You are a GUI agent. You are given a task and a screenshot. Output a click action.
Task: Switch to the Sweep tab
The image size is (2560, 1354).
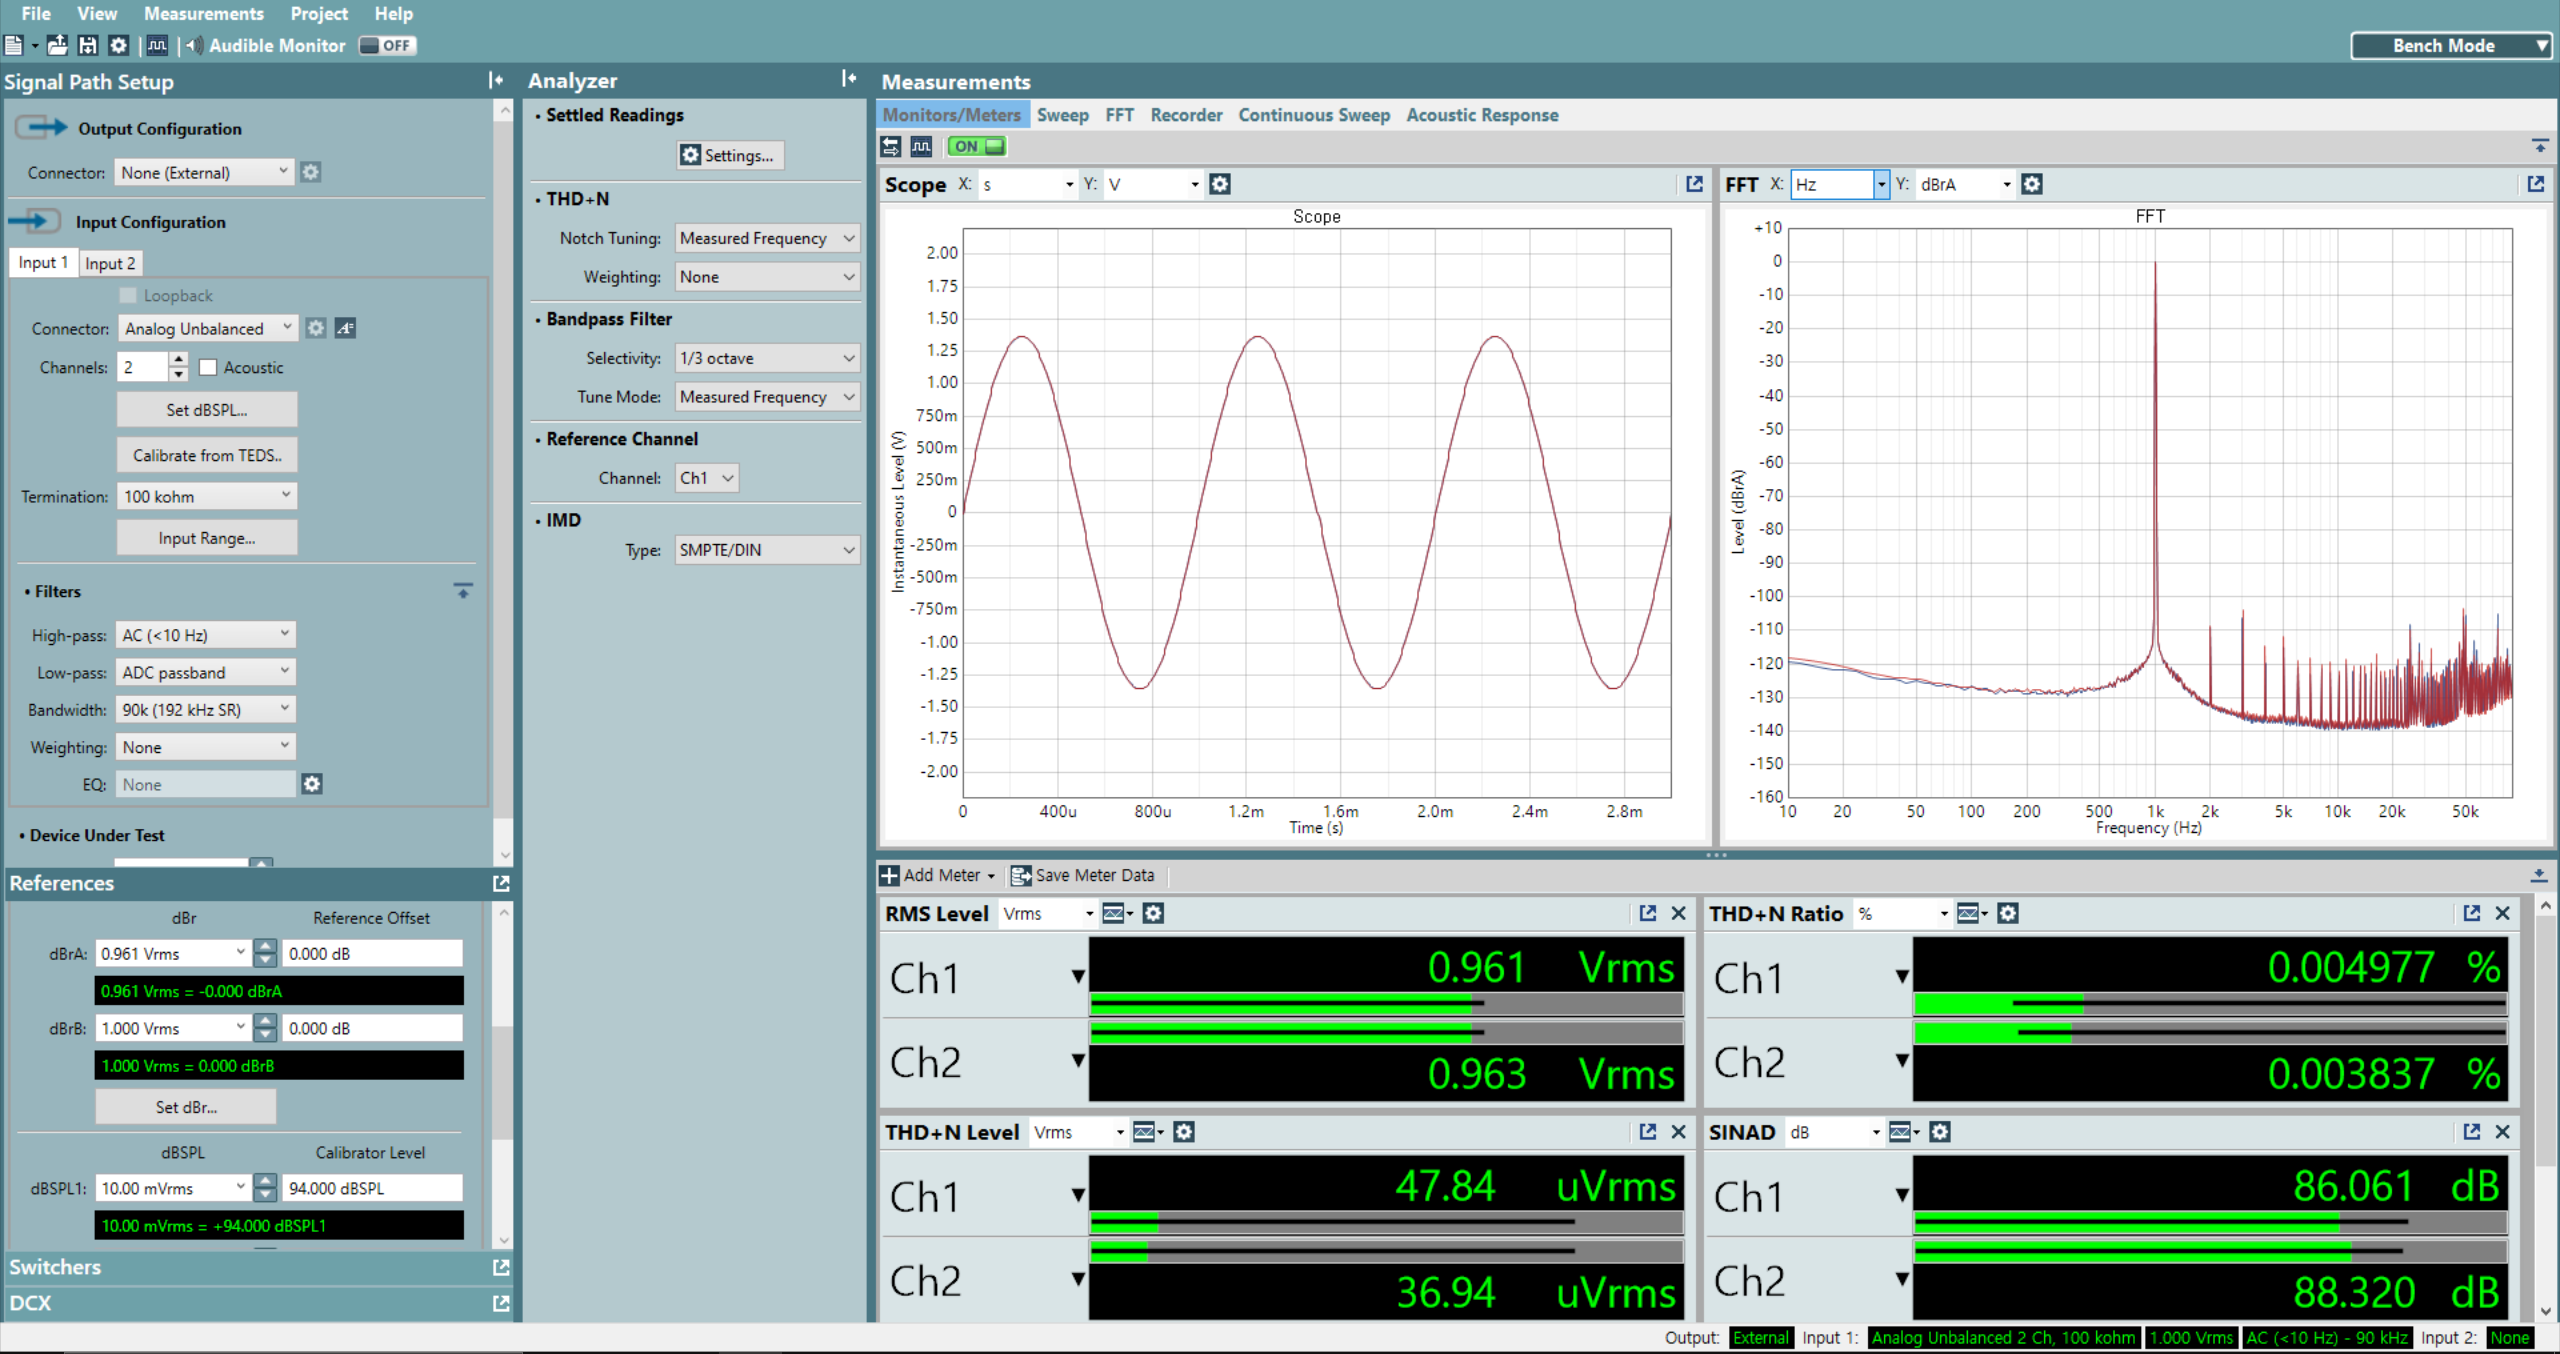click(x=1063, y=115)
